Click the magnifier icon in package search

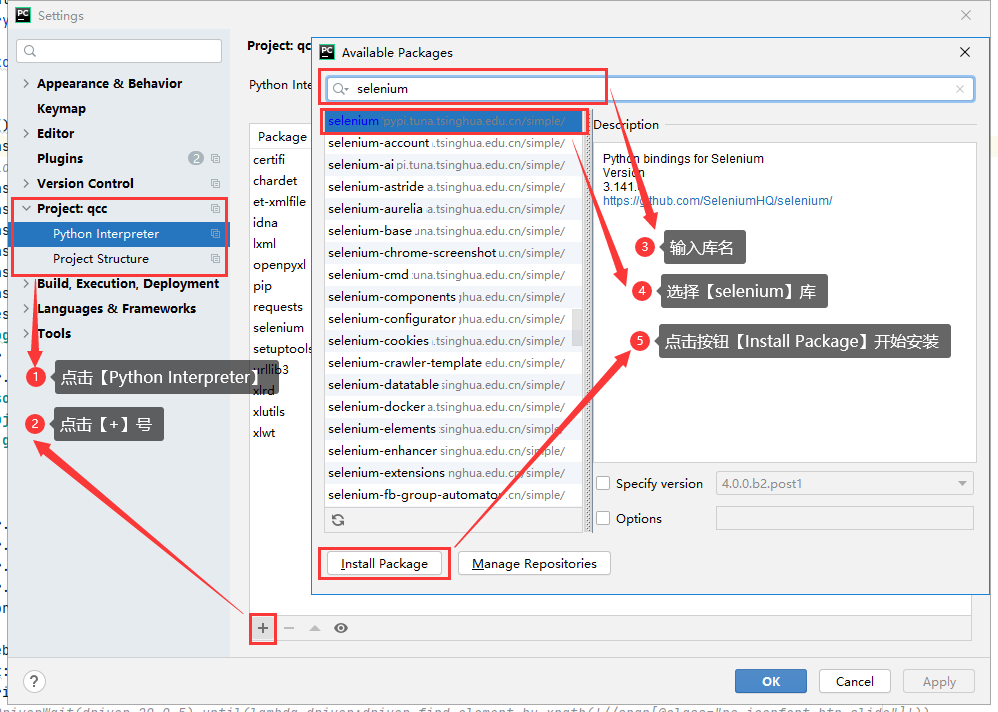tap(340, 89)
